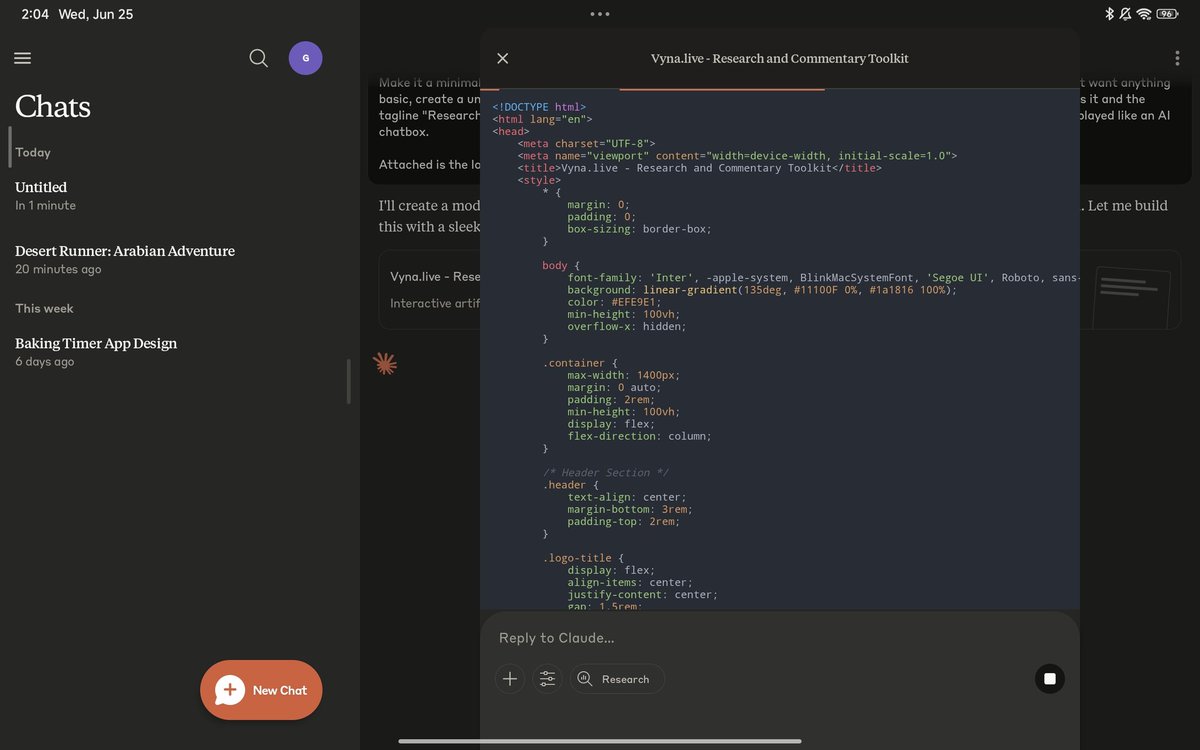Tap the home indicator bar at bottom
1200x750 pixels.
pos(600,741)
